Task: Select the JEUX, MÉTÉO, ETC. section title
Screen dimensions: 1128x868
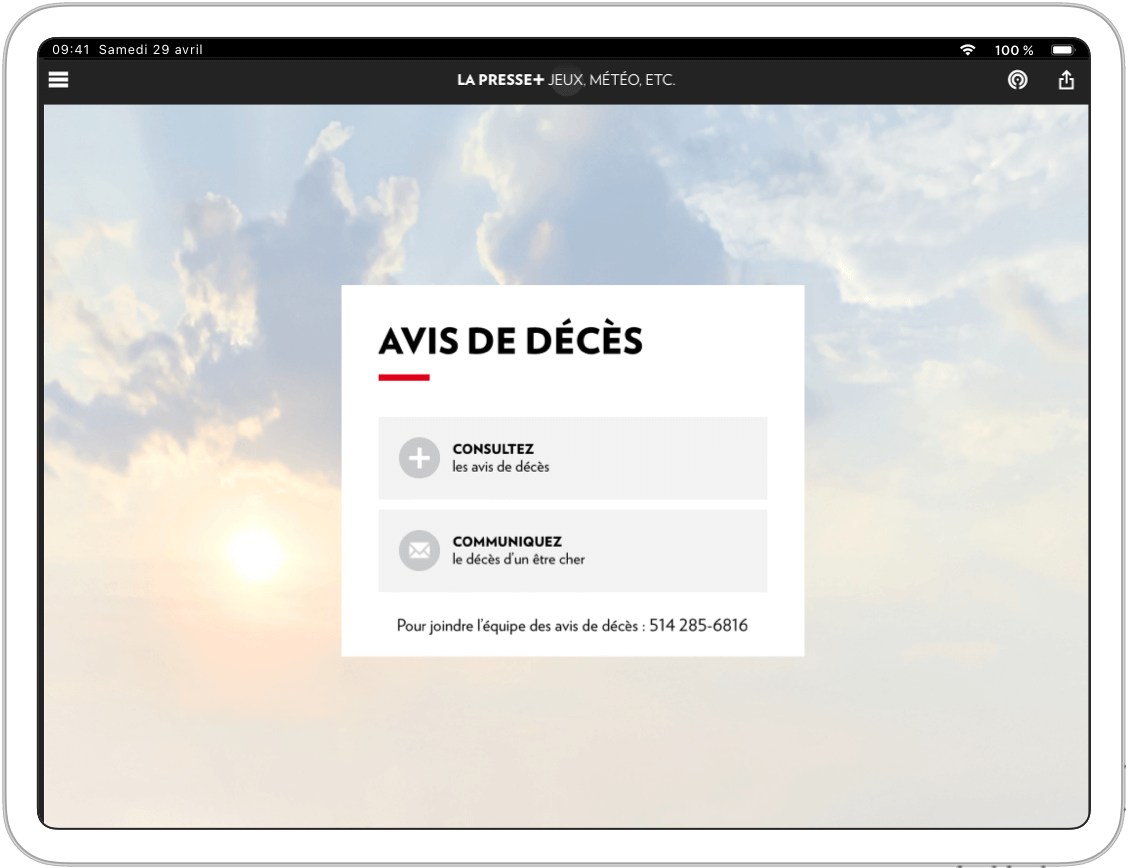Action: pos(611,80)
